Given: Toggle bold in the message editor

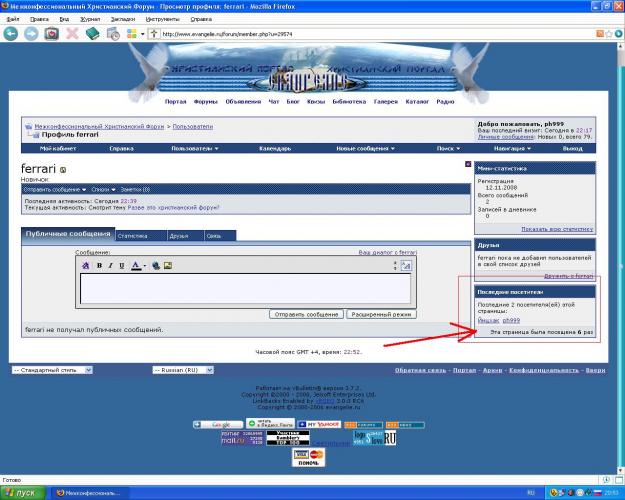Looking at the screenshot, I should (x=98, y=265).
